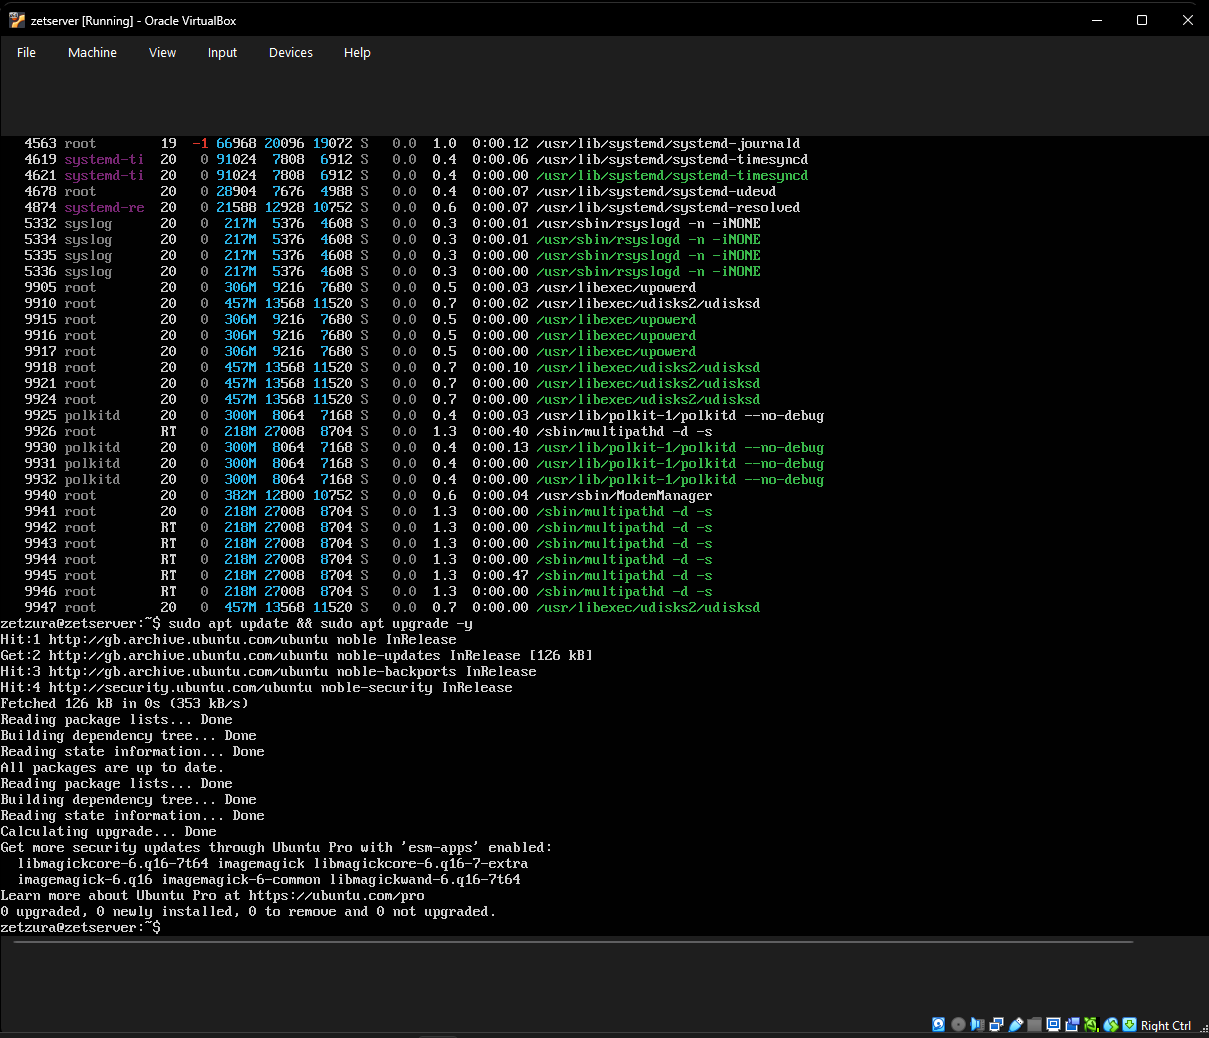Viewport: 1209px width, 1038px height.
Task: Open the File menu
Action: 26,52
